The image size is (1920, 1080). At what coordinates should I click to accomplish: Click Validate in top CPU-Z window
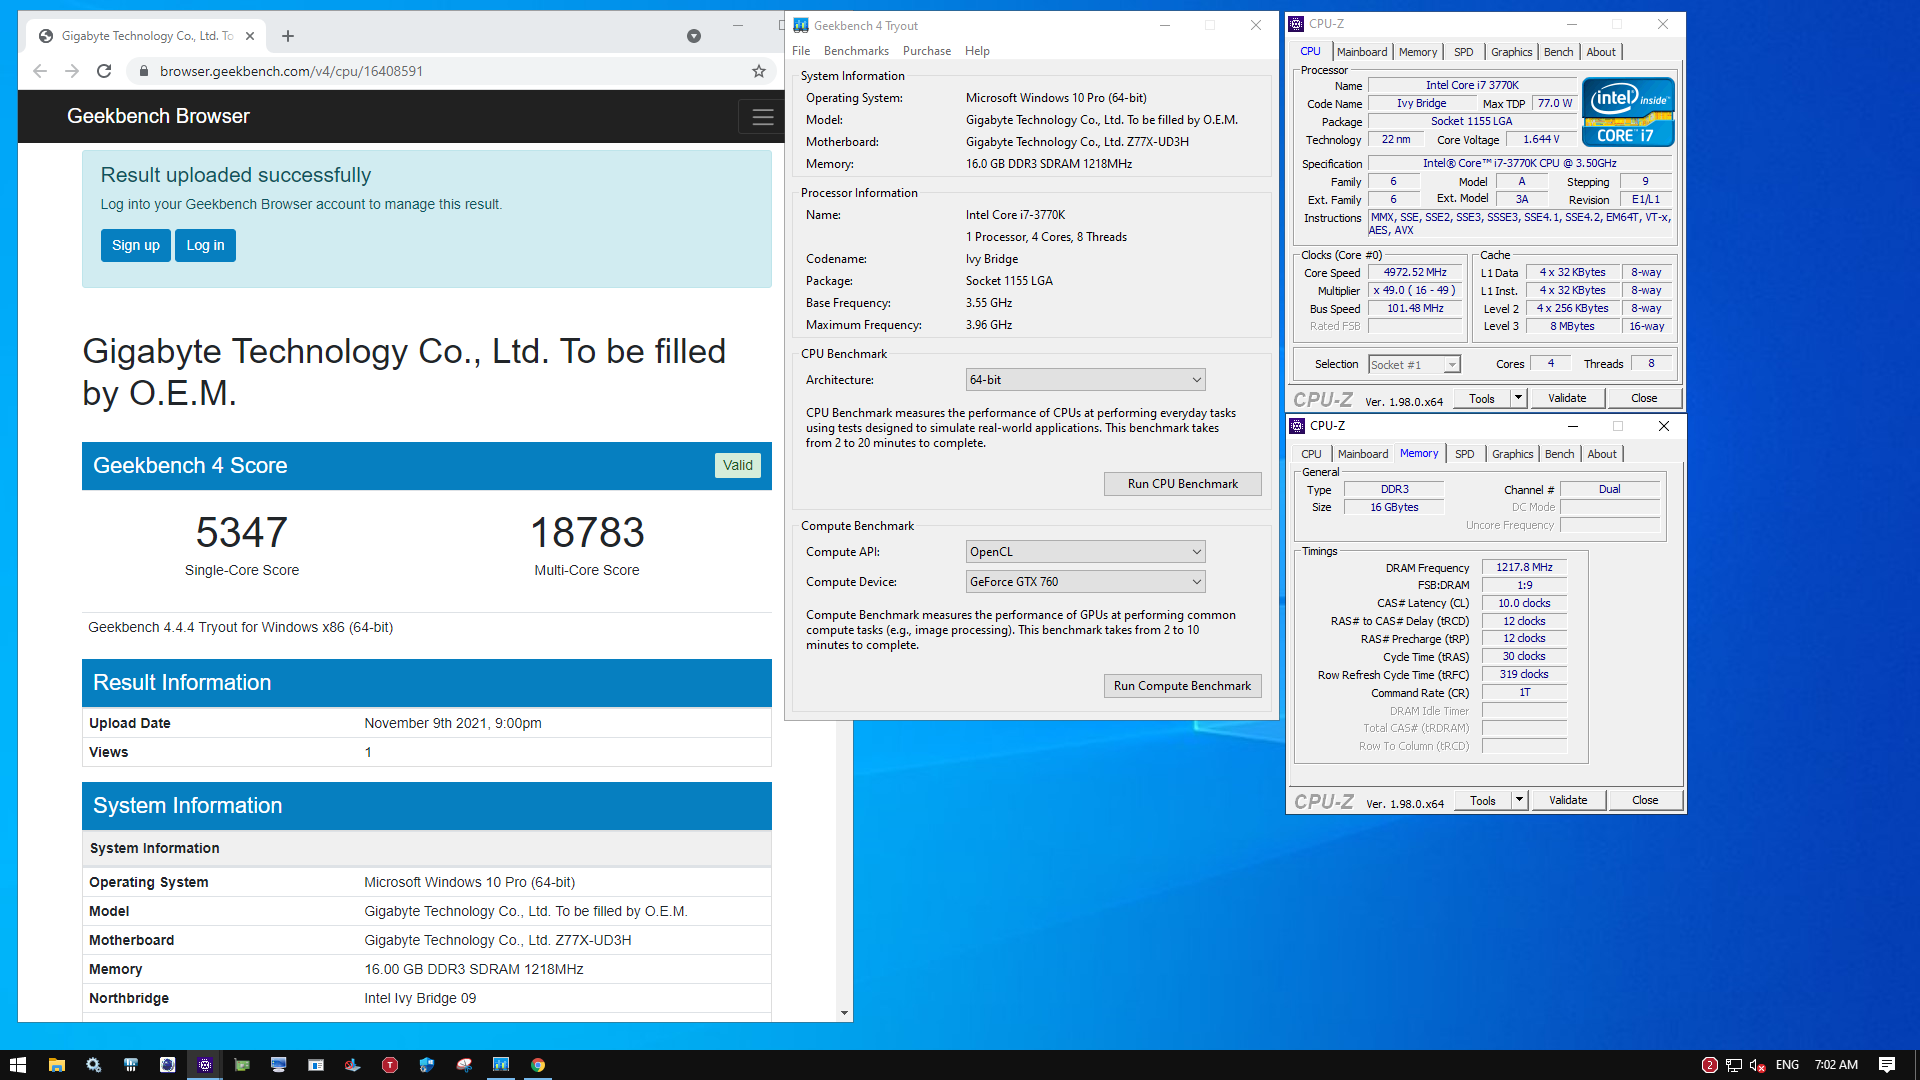[x=1567, y=398]
